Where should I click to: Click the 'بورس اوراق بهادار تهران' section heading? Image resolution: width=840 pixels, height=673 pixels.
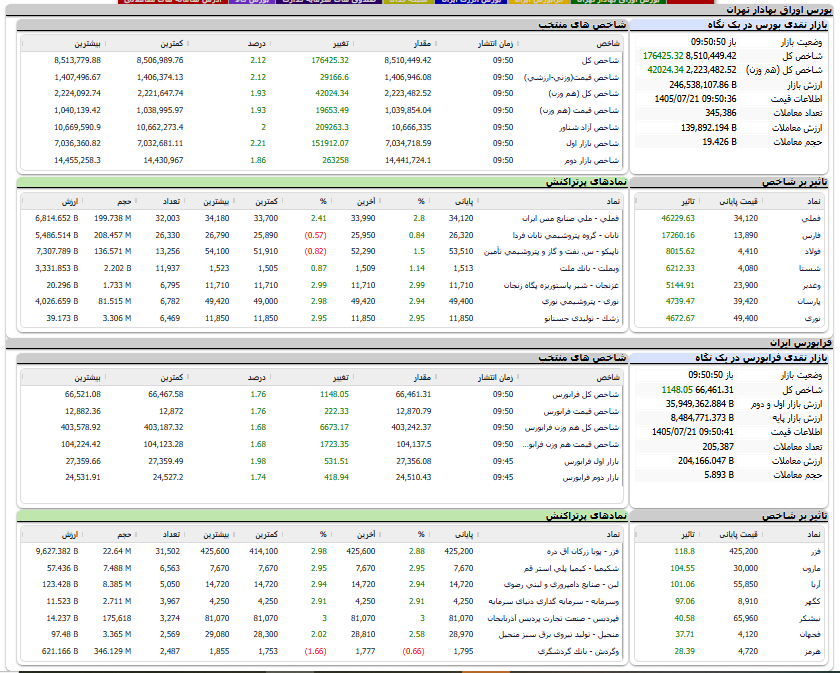779,10
